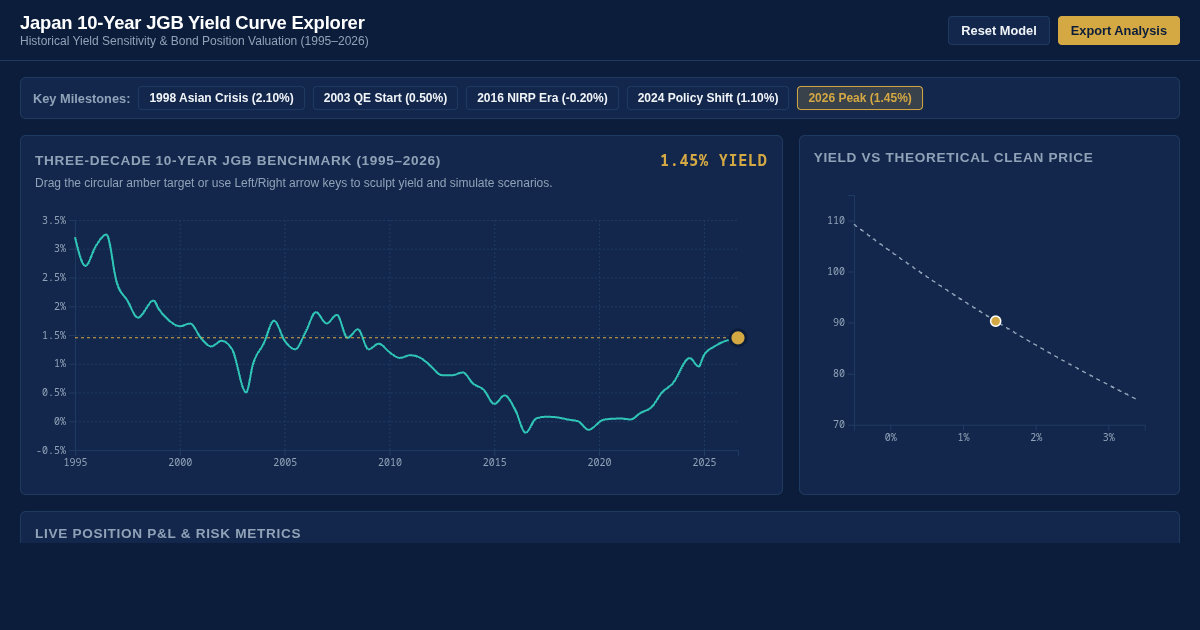
Task: Pick the 2024 Policy Shift milestone
Action: click(708, 98)
